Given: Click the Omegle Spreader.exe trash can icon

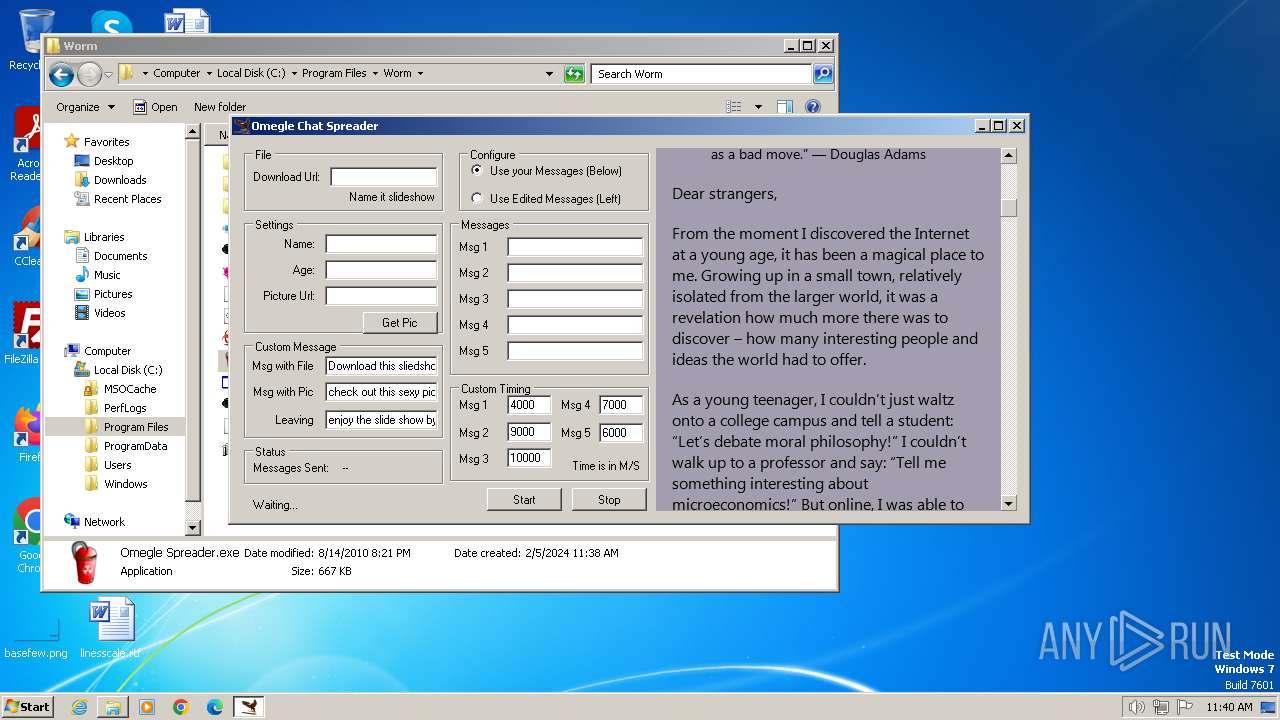Looking at the screenshot, I should pyautogui.click(x=85, y=563).
